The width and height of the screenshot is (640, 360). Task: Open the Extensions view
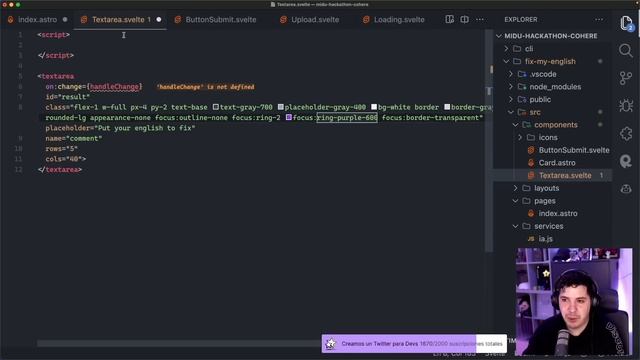click(626, 133)
